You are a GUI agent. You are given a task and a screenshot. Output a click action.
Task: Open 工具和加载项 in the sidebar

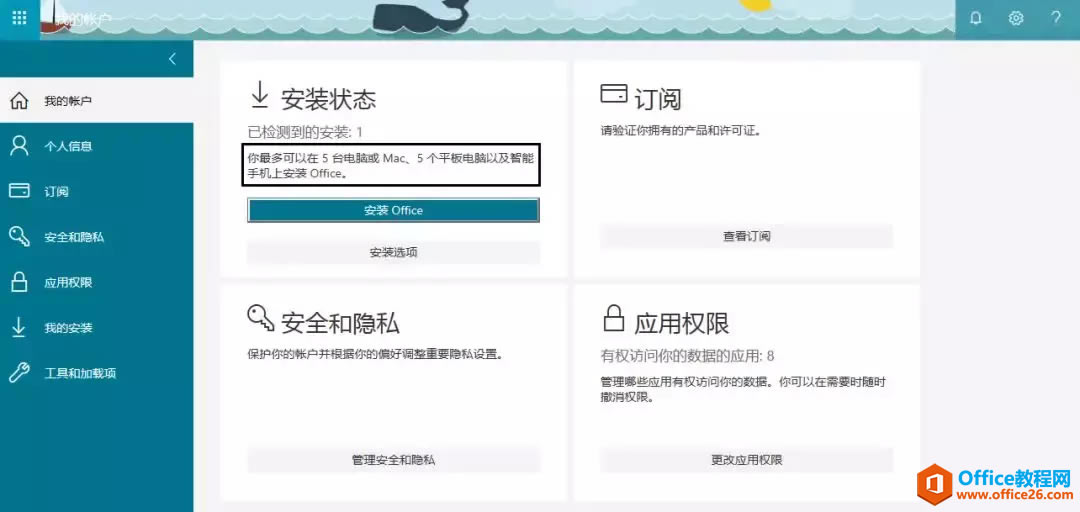pos(96,373)
